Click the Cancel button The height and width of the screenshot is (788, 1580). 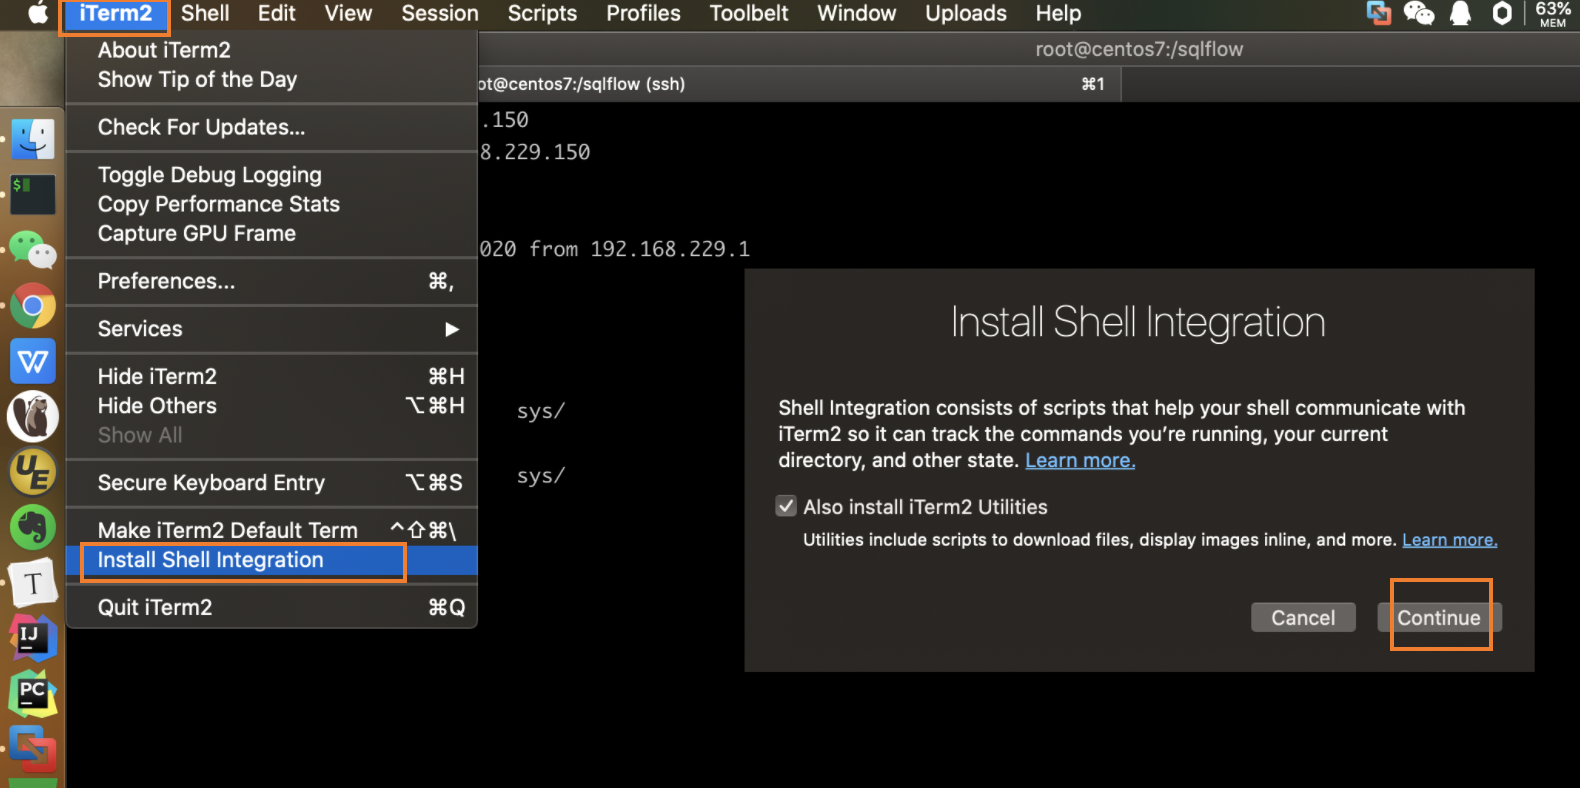click(x=1303, y=617)
